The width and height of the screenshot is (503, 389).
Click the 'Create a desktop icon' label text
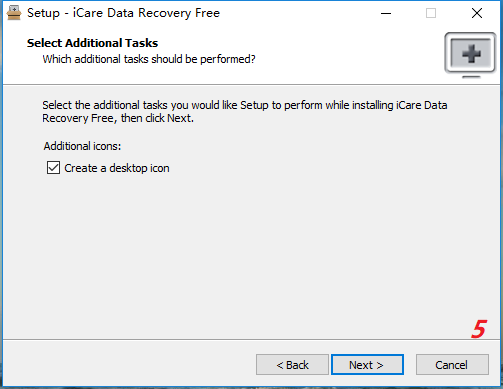click(117, 168)
